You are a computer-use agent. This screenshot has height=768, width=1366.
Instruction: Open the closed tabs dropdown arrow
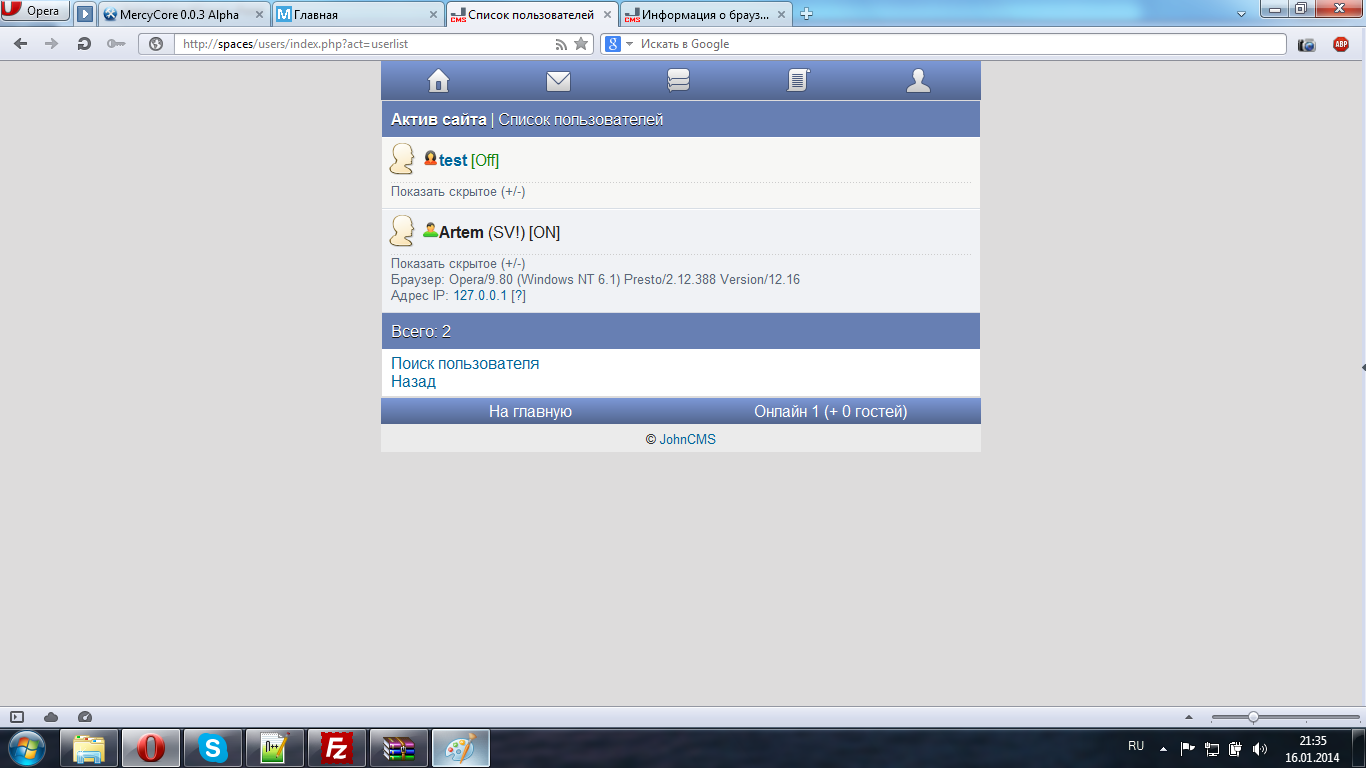[1241, 14]
